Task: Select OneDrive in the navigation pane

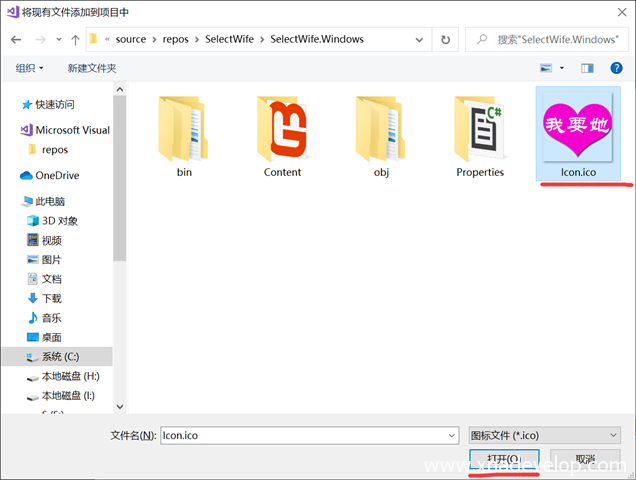Action: tap(56, 175)
